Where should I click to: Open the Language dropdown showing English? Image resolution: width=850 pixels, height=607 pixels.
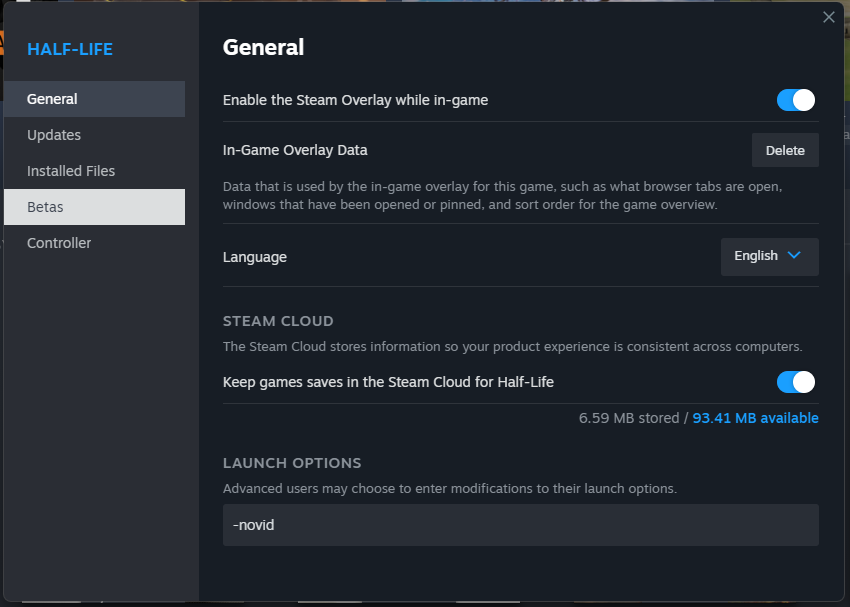point(769,256)
